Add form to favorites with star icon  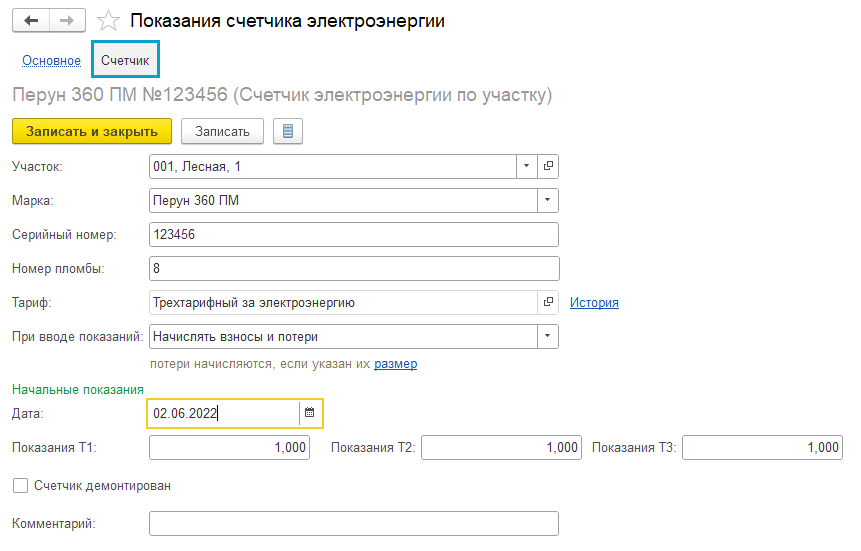point(110,21)
